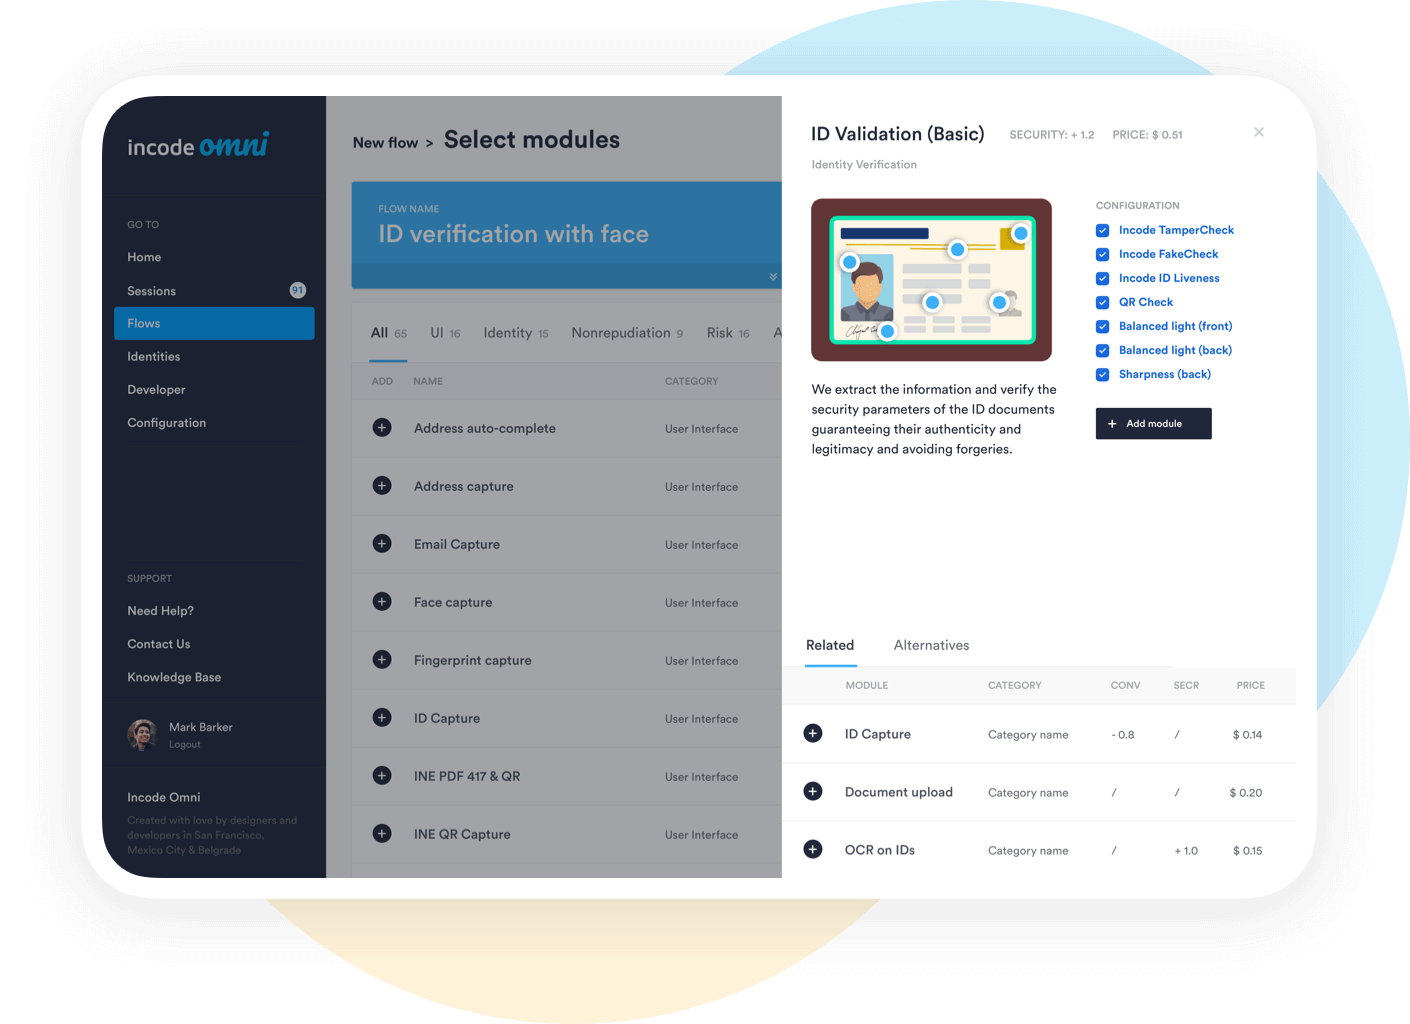This screenshot has width=1410, height=1024.
Task: Uncheck QR Check option
Action: pyautogui.click(x=1102, y=302)
